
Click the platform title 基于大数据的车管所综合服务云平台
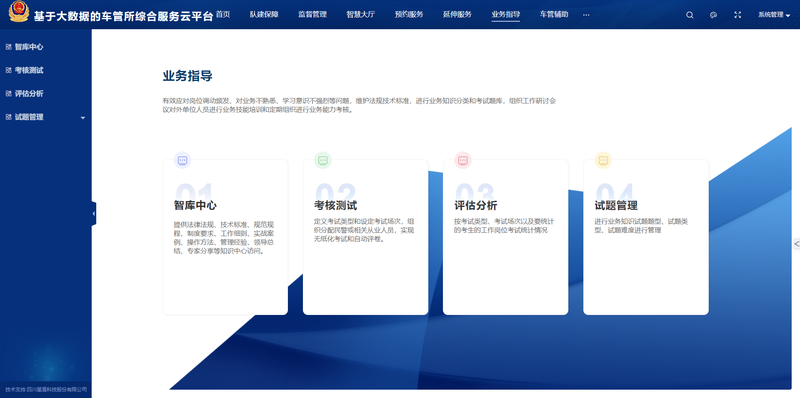123,16
